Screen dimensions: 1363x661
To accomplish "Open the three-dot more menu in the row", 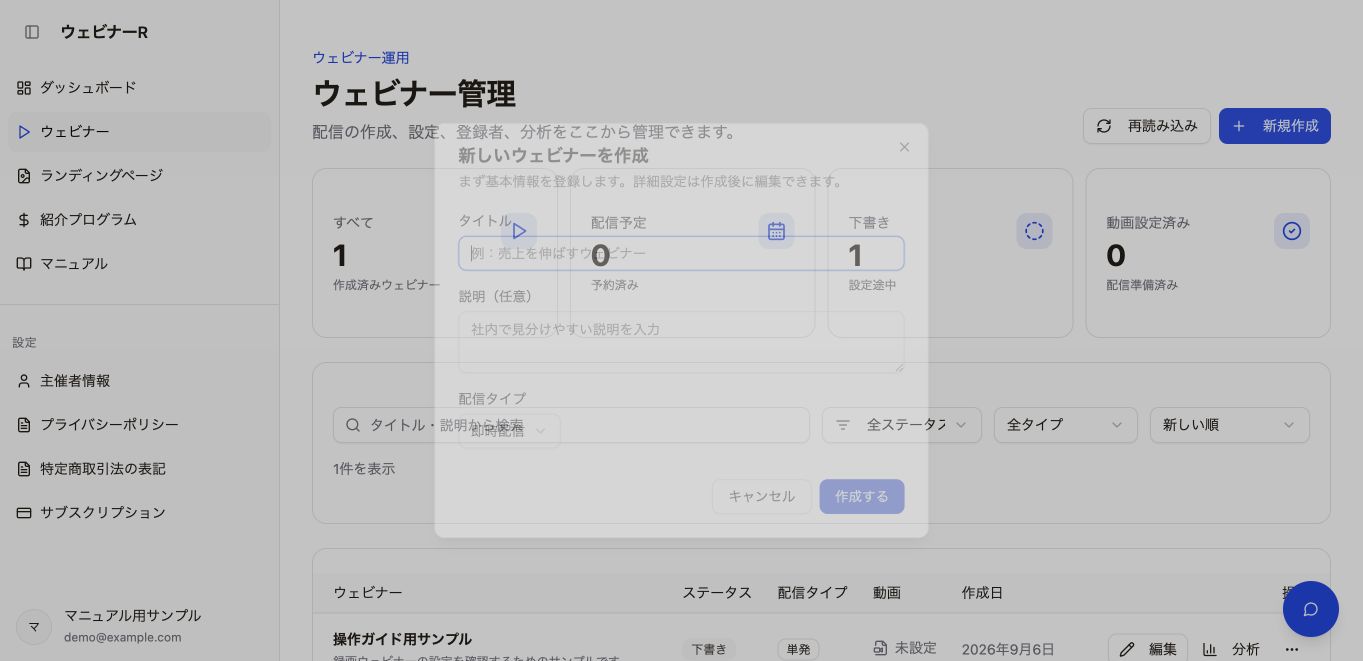I will click(1292, 649).
